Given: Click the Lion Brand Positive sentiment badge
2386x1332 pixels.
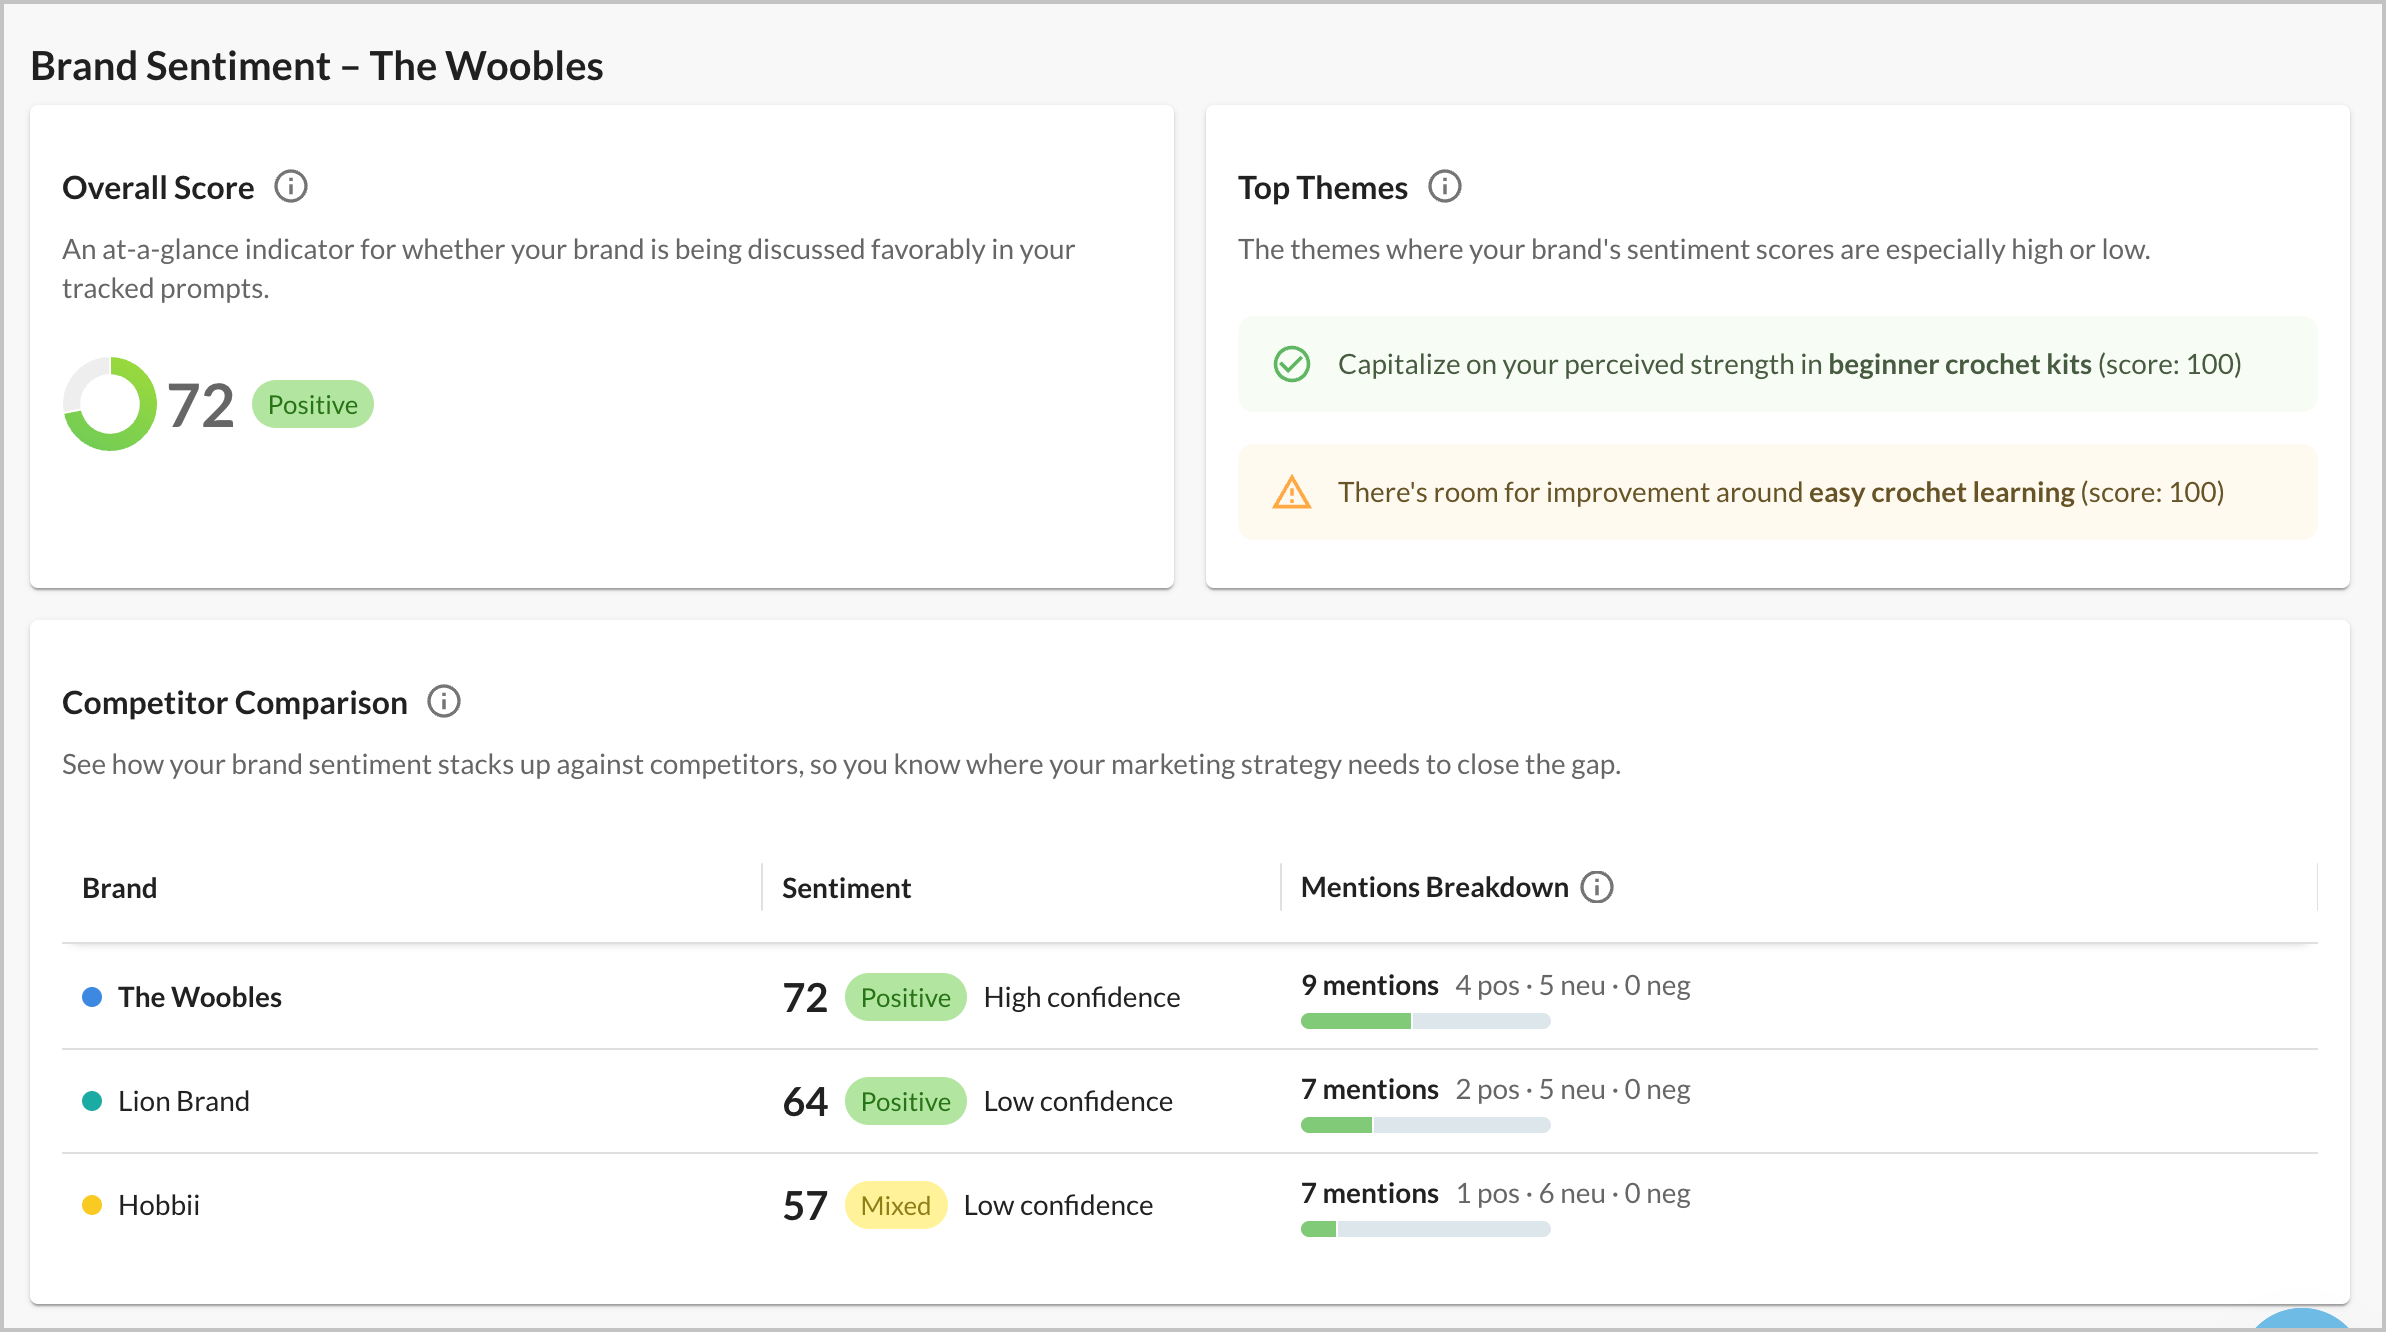Looking at the screenshot, I should (x=906, y=1101).
